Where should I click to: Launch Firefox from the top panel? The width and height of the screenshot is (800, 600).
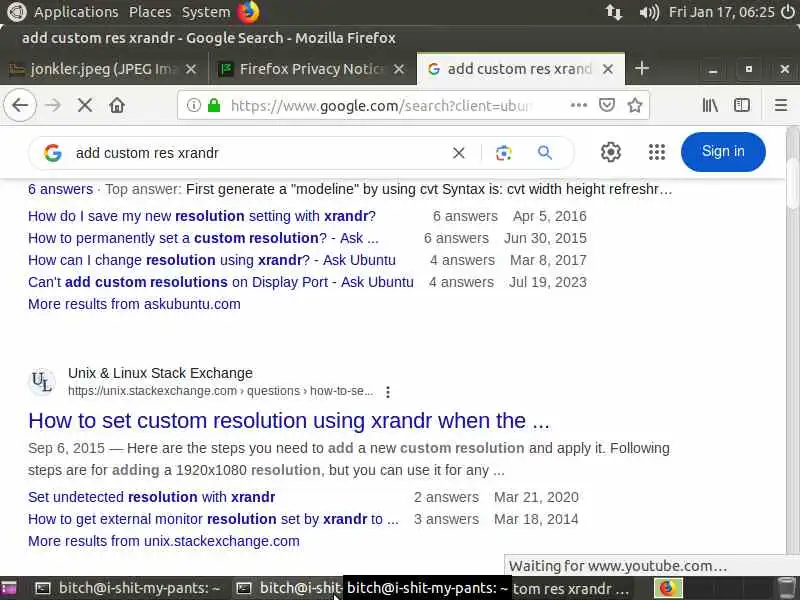tap(248, 12)
